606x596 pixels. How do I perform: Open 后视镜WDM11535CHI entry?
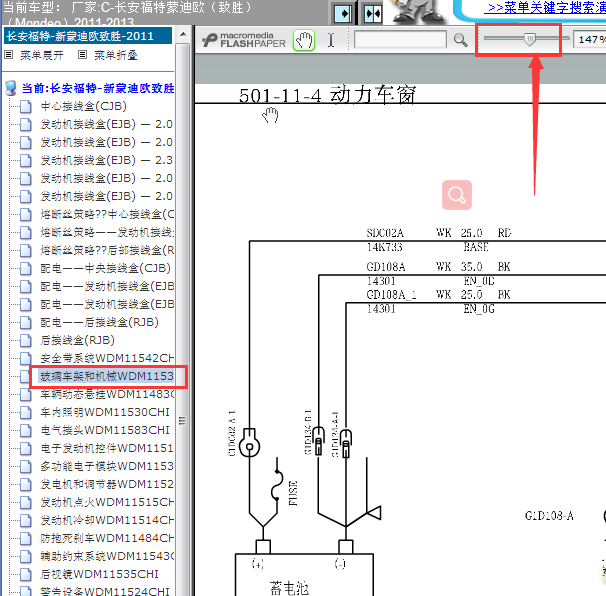100,574
